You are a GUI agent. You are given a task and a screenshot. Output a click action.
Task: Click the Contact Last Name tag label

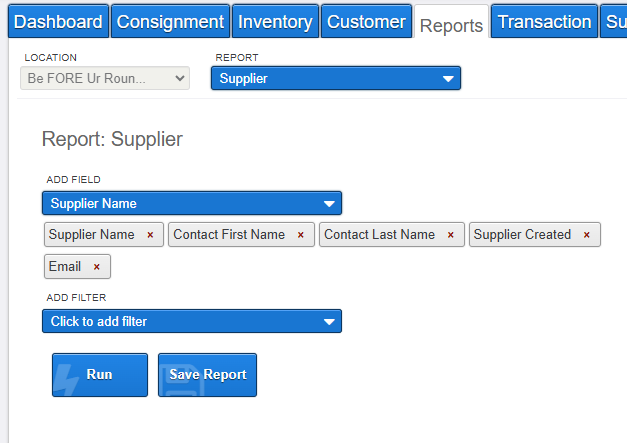379,235
